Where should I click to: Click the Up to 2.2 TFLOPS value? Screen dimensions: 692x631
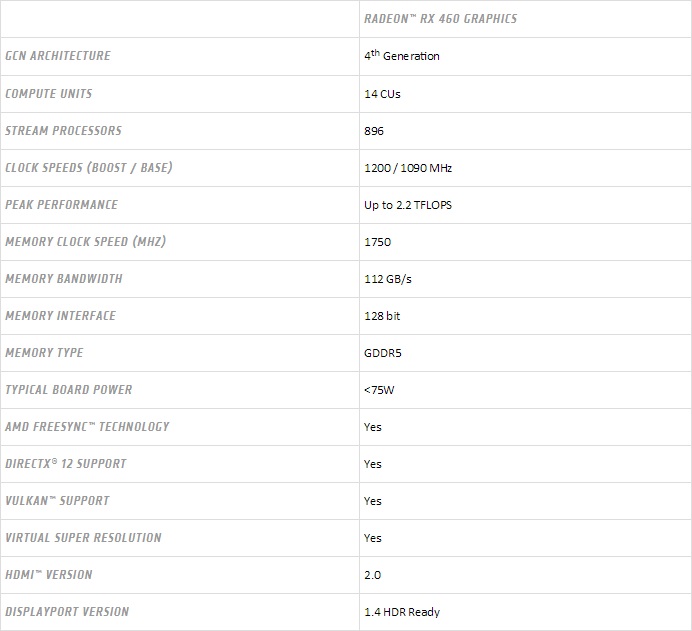pos(409,205)
